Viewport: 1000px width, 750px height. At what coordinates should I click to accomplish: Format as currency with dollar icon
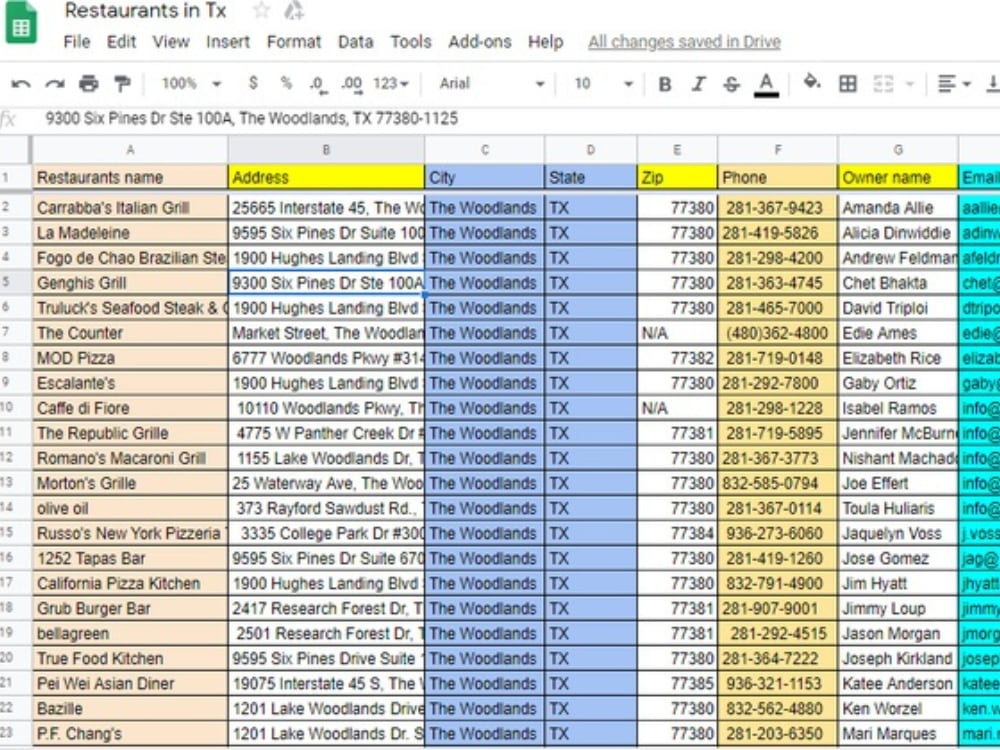point(253,83)
